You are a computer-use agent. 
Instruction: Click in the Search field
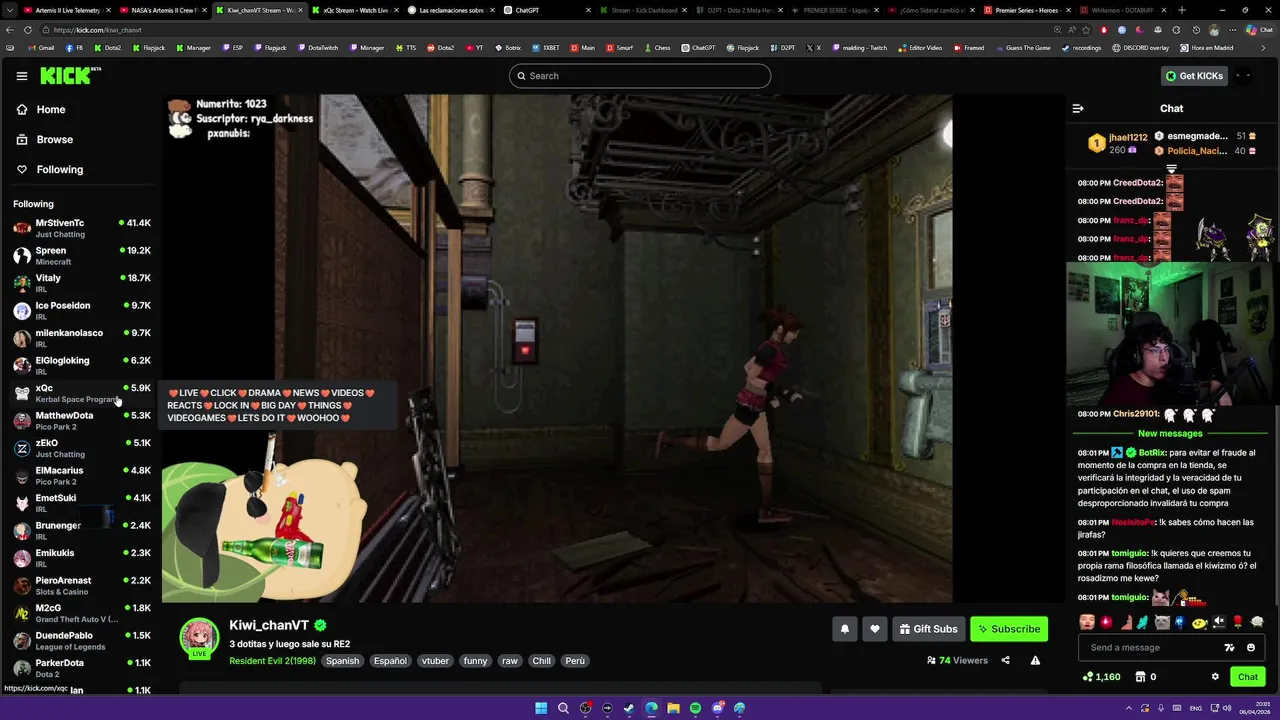tap(640, 76)
